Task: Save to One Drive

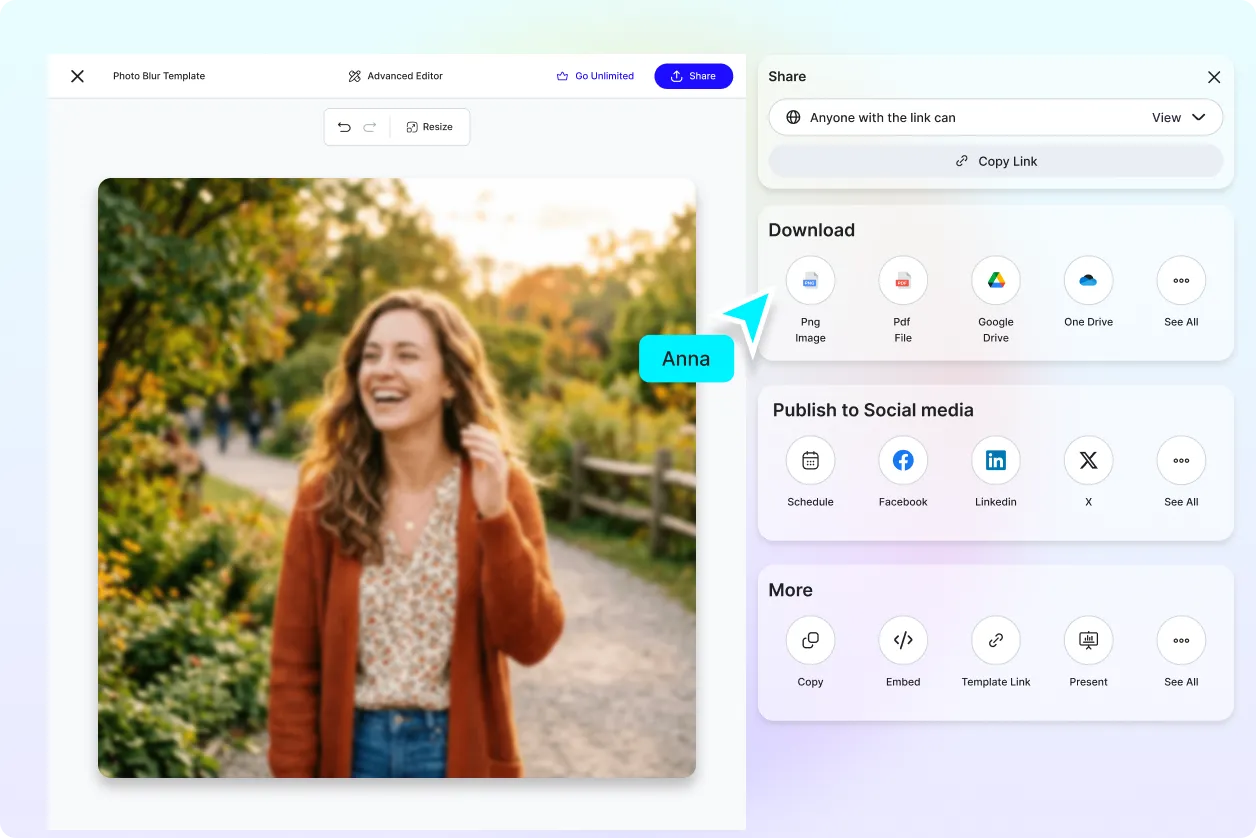Action: (x=1088, y=281)
